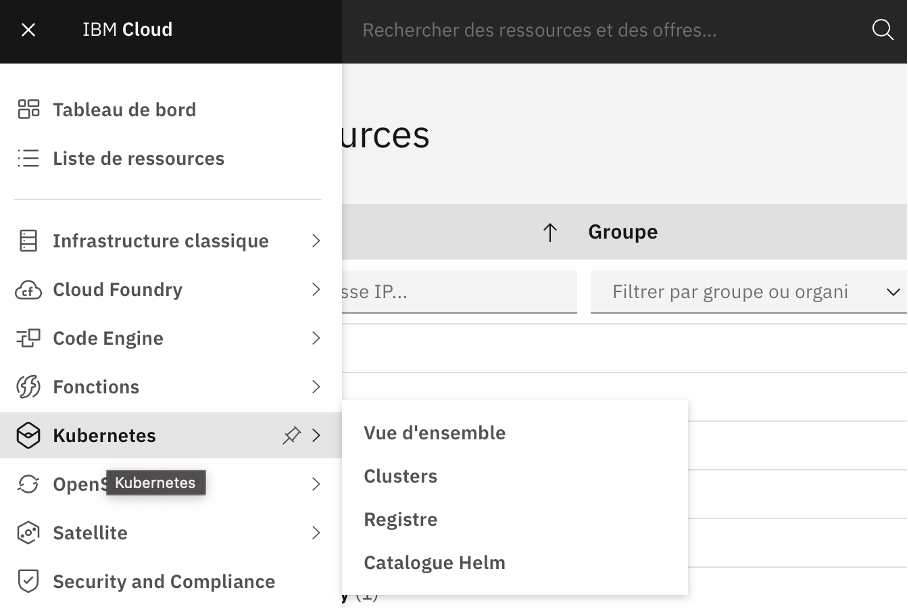Expand the Infrastructure classique chevron
Image resolution: width=908 pixels, height=608 pixels.
[316, 241]
